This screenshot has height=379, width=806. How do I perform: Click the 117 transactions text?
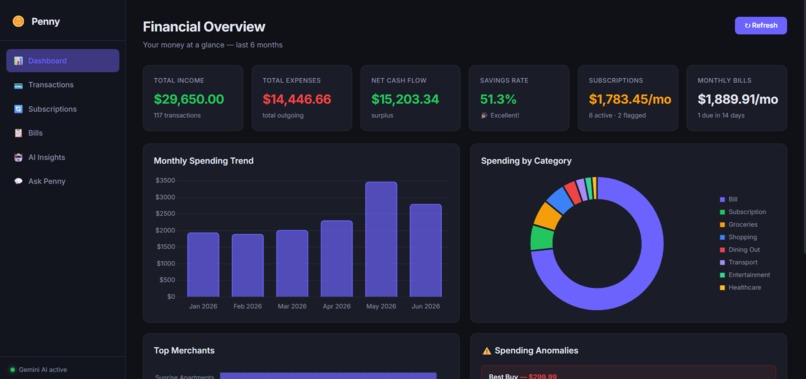click(x=177, y=116)
